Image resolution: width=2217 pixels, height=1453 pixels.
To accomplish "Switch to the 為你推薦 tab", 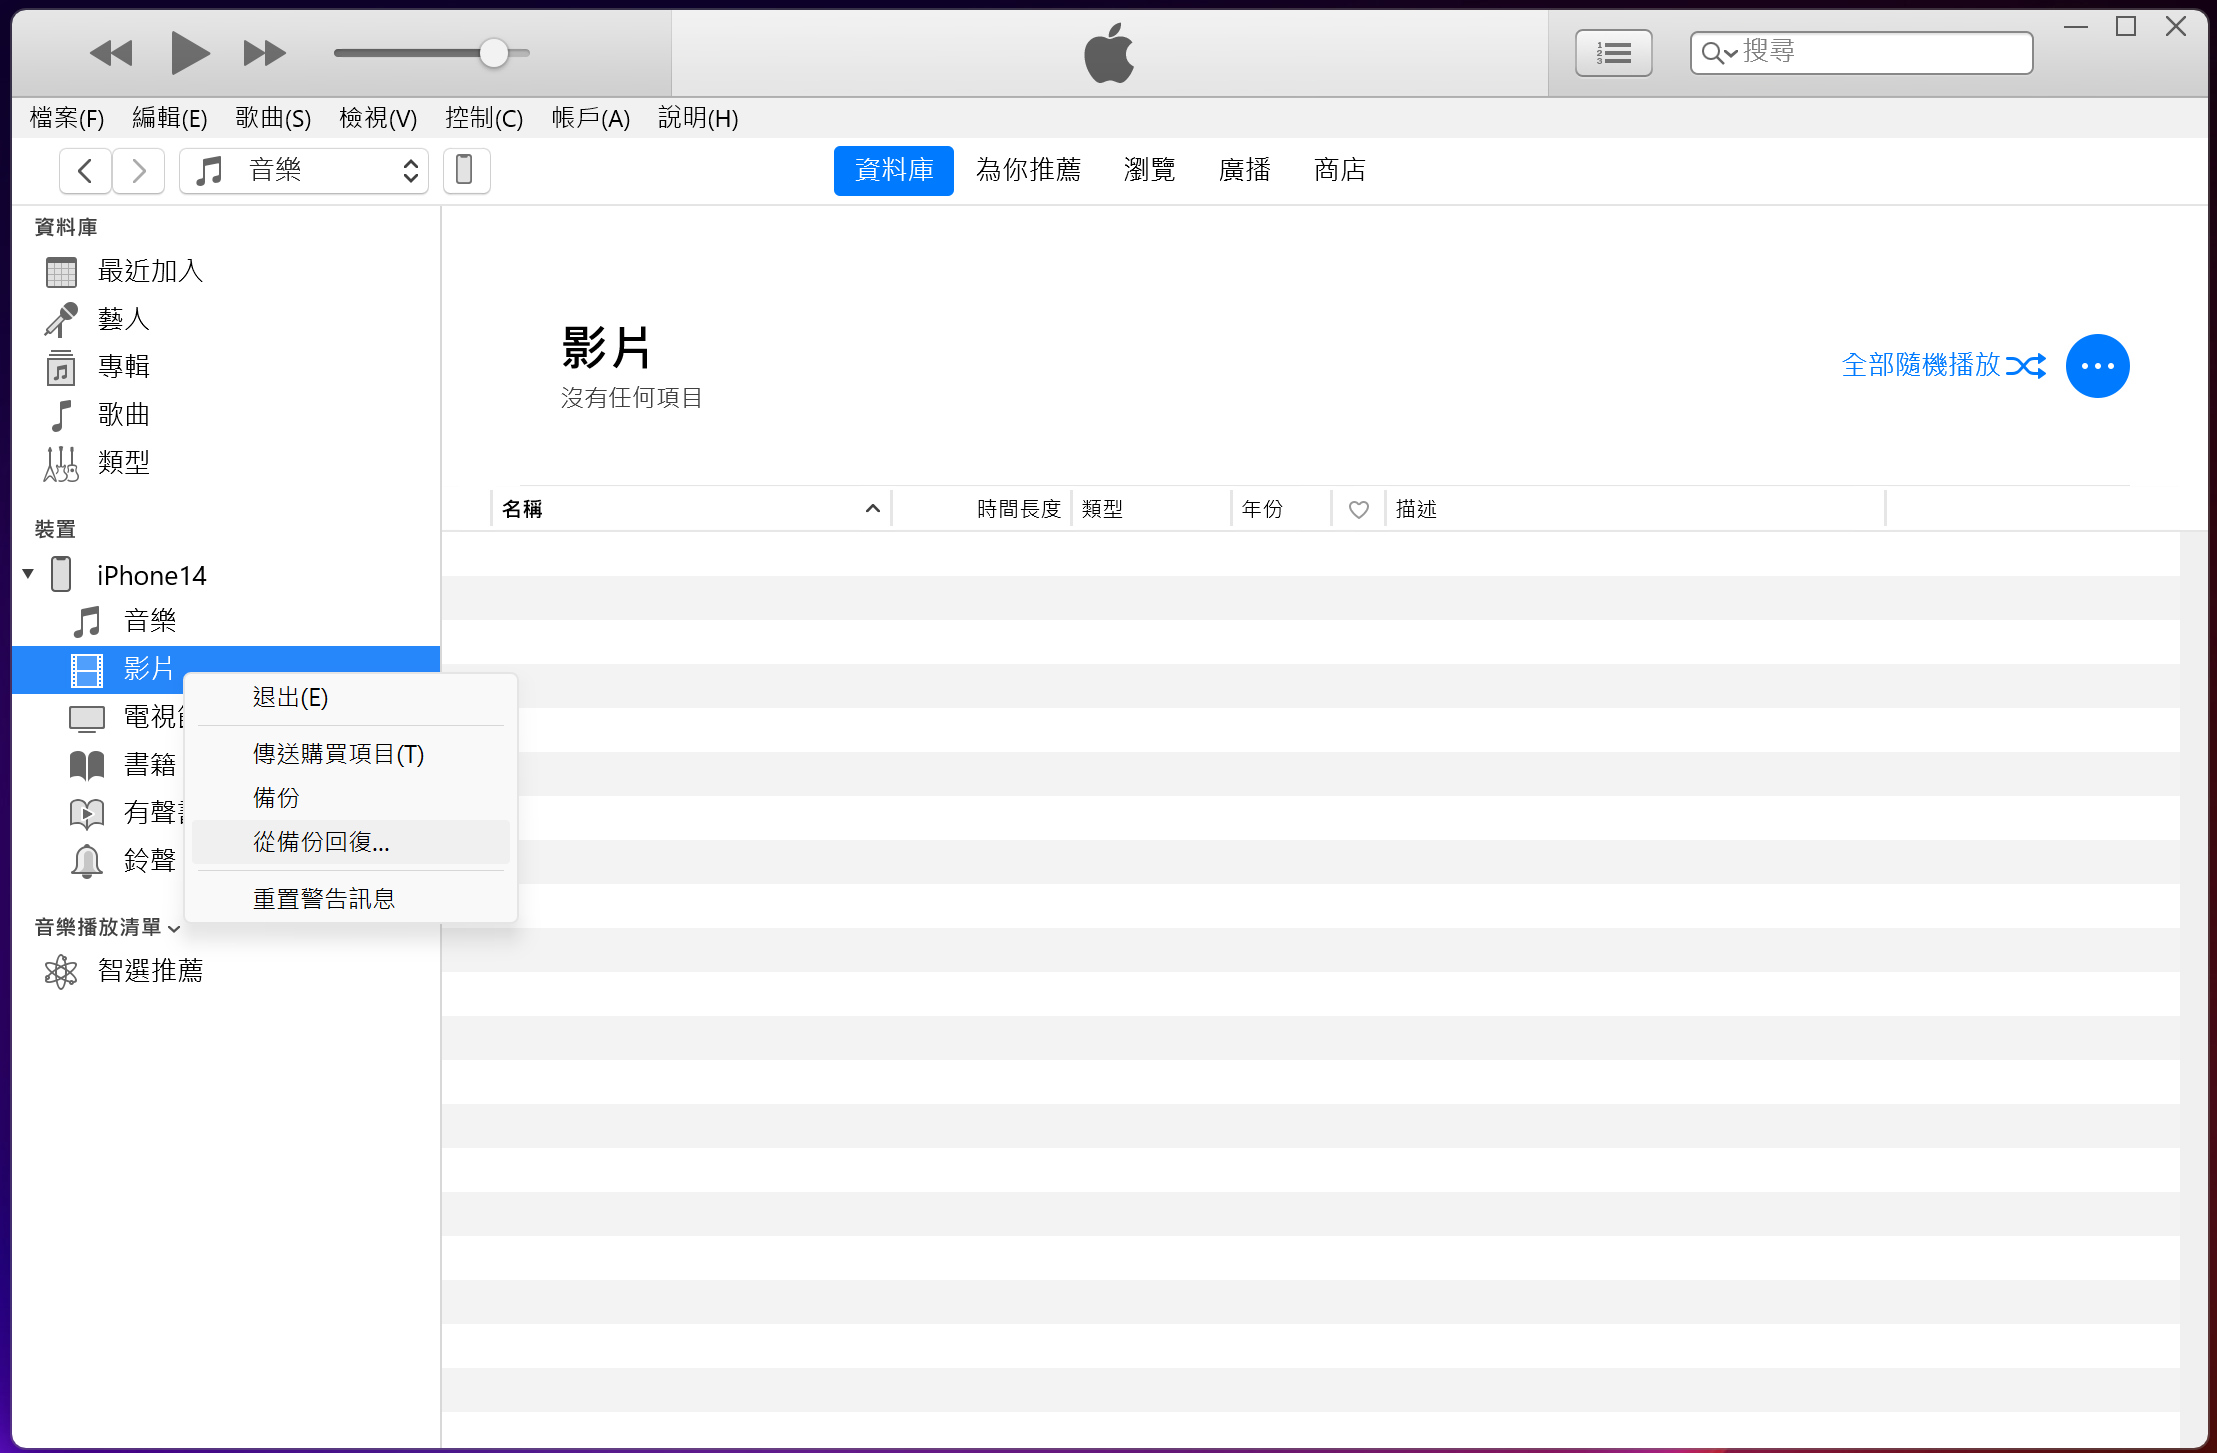I will pos(1028,170).
